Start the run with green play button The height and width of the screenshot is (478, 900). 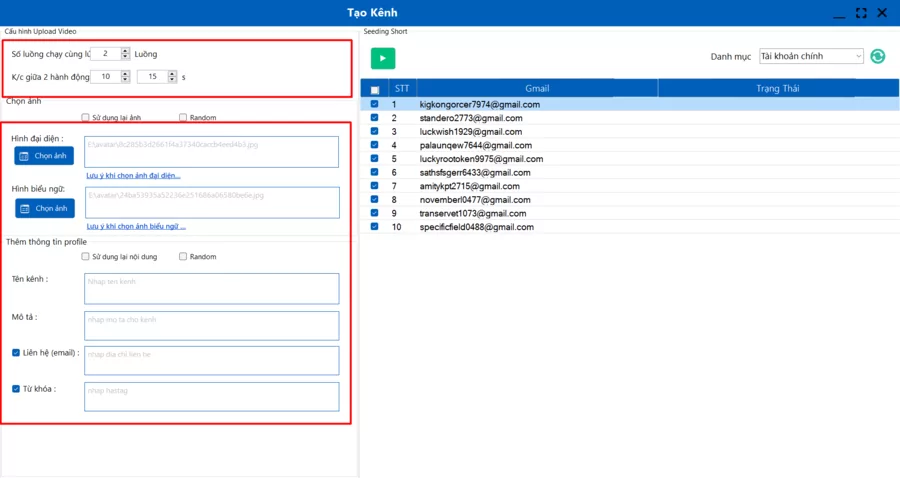point(383,58)
